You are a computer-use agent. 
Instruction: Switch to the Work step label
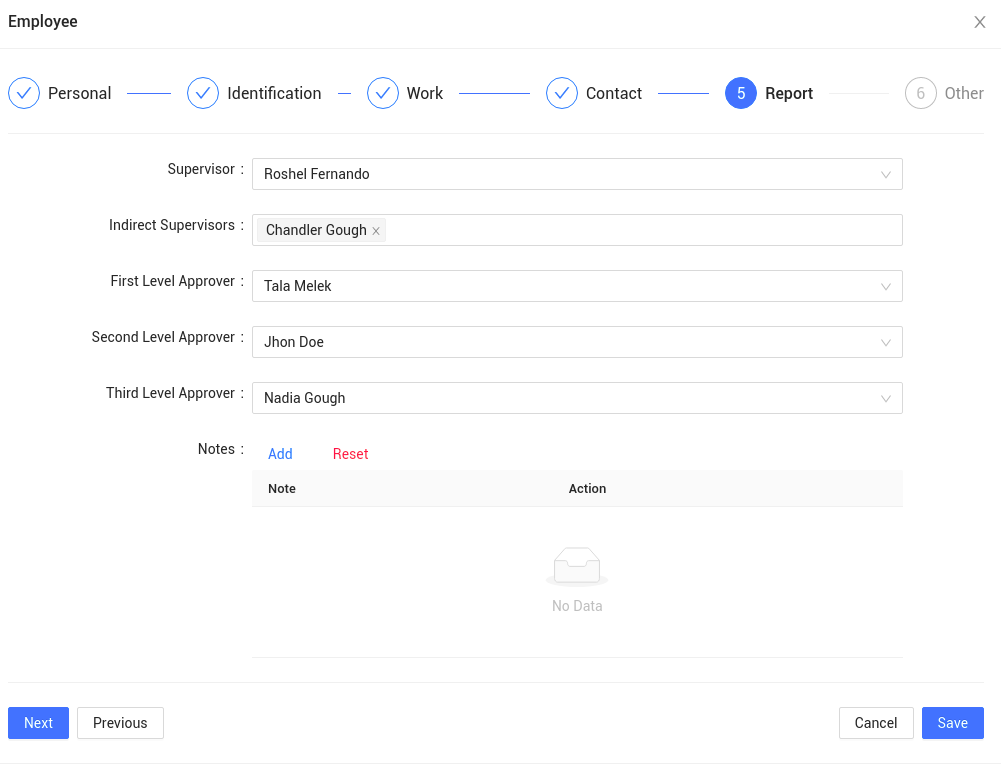tap(425, 93)
